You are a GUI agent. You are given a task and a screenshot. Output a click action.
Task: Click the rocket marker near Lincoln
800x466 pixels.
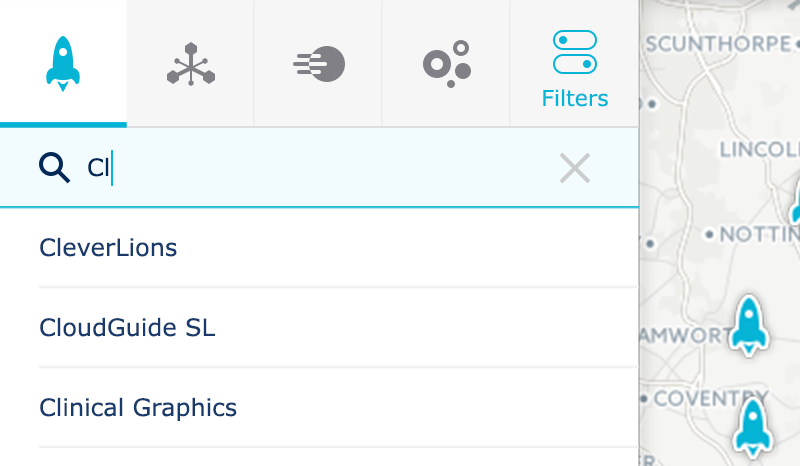click(x=796, y=200)
